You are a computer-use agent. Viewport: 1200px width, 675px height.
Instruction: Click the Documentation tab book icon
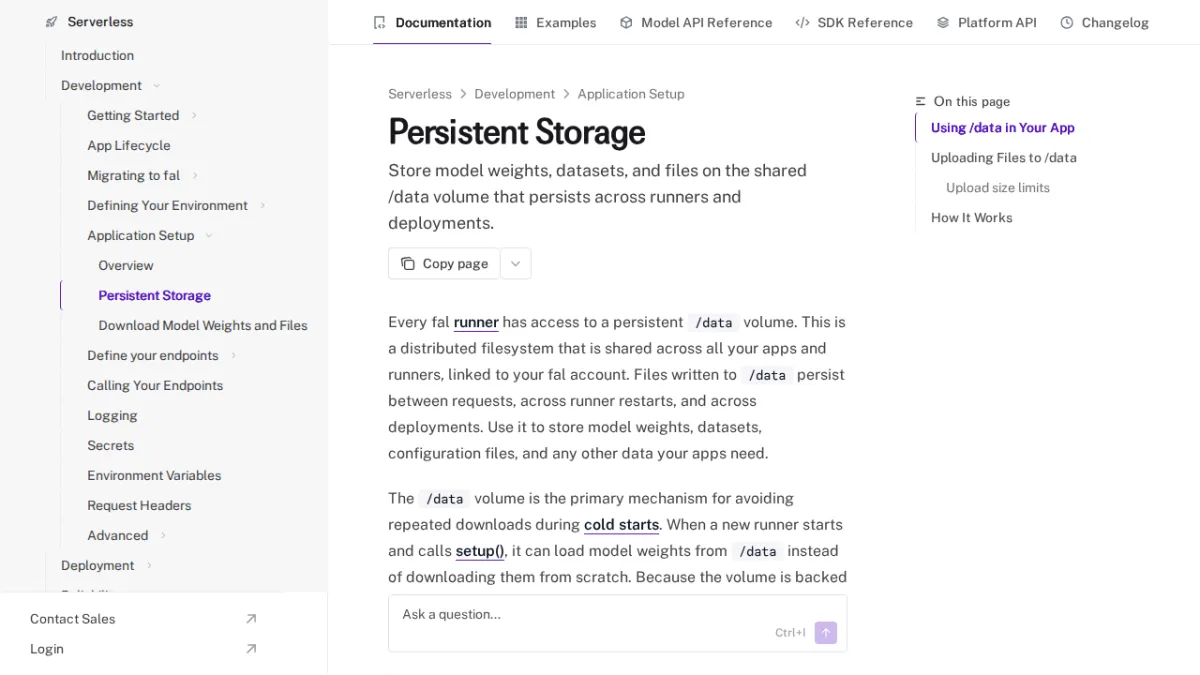(379, 22)
